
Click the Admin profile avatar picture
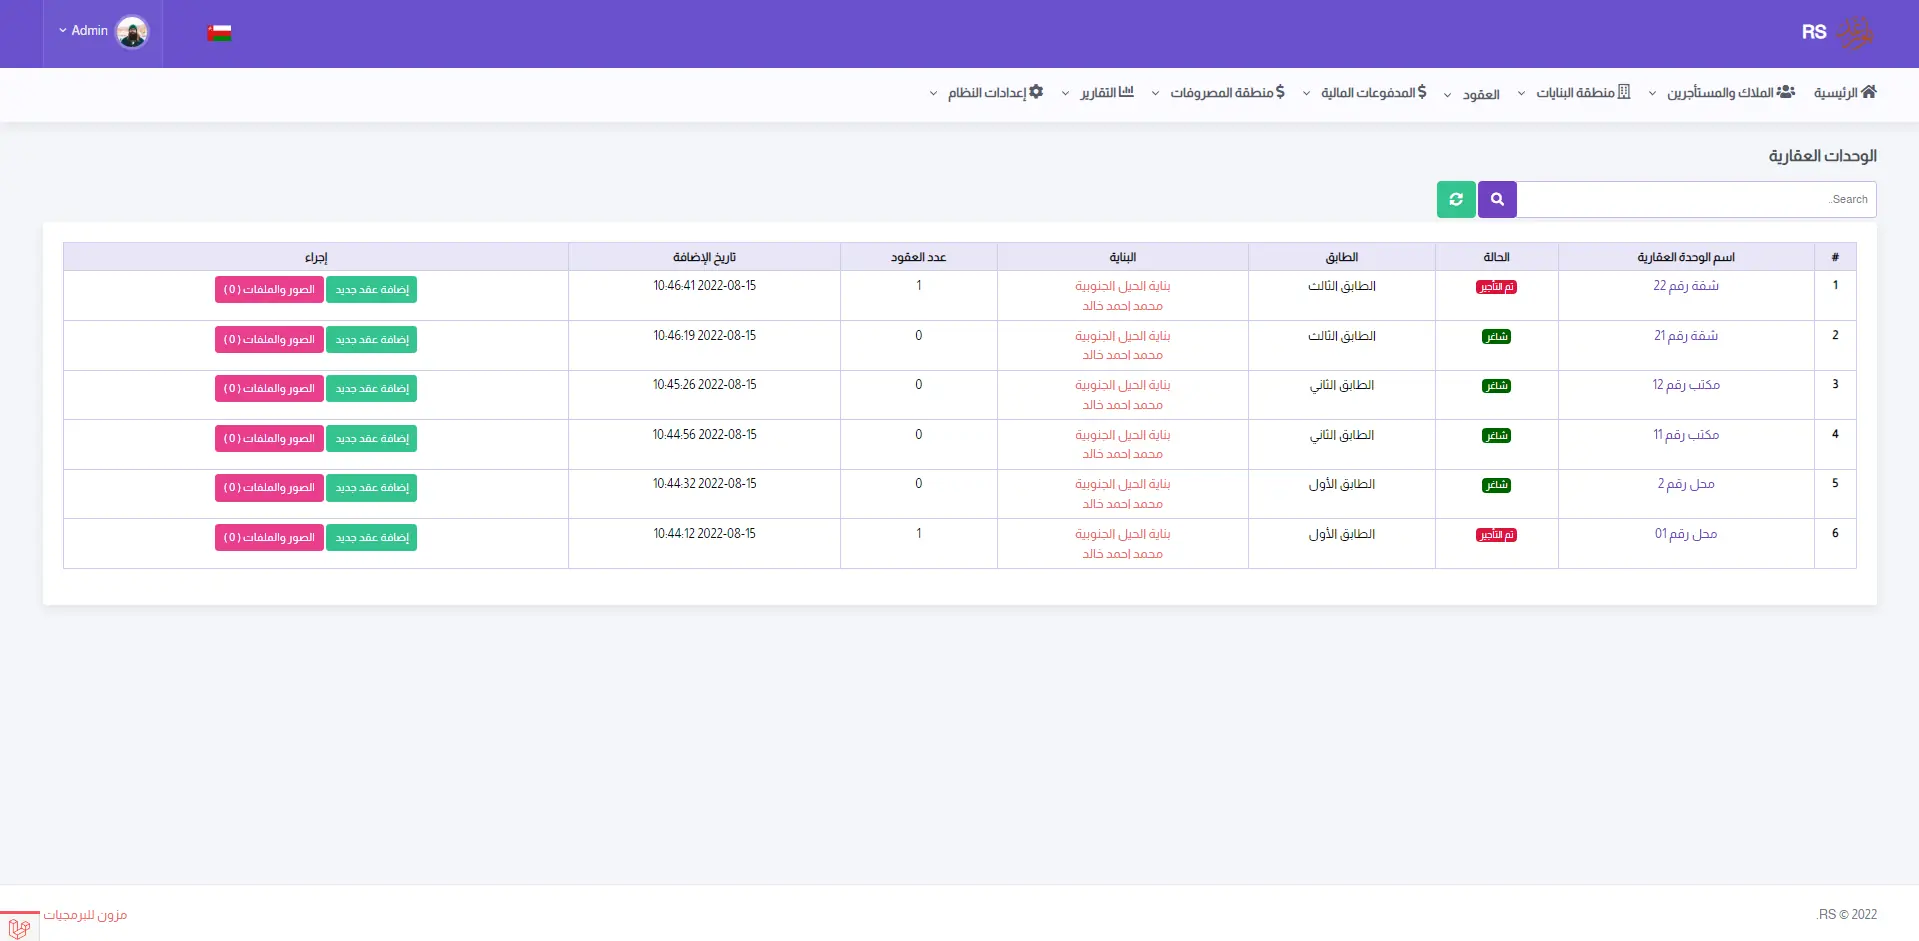132,32
